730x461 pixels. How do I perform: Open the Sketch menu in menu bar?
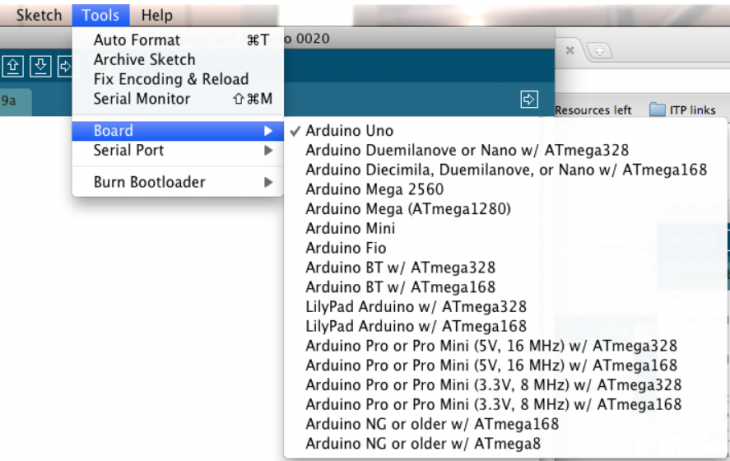coord(38,15)
